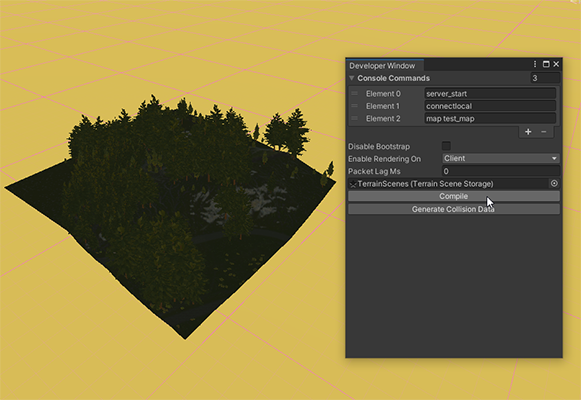Click the Compile button
The image size is (581, 400).
(x=454, y=196)
